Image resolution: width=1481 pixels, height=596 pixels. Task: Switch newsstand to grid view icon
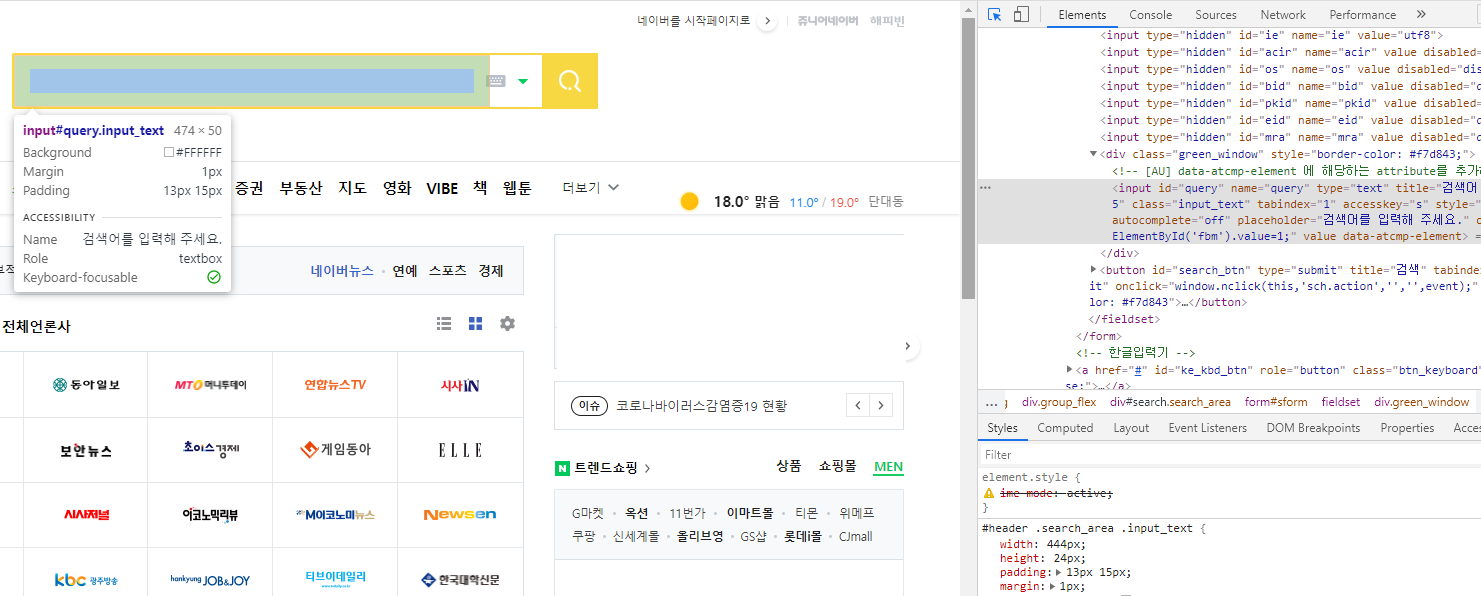[x=476, y=324]
